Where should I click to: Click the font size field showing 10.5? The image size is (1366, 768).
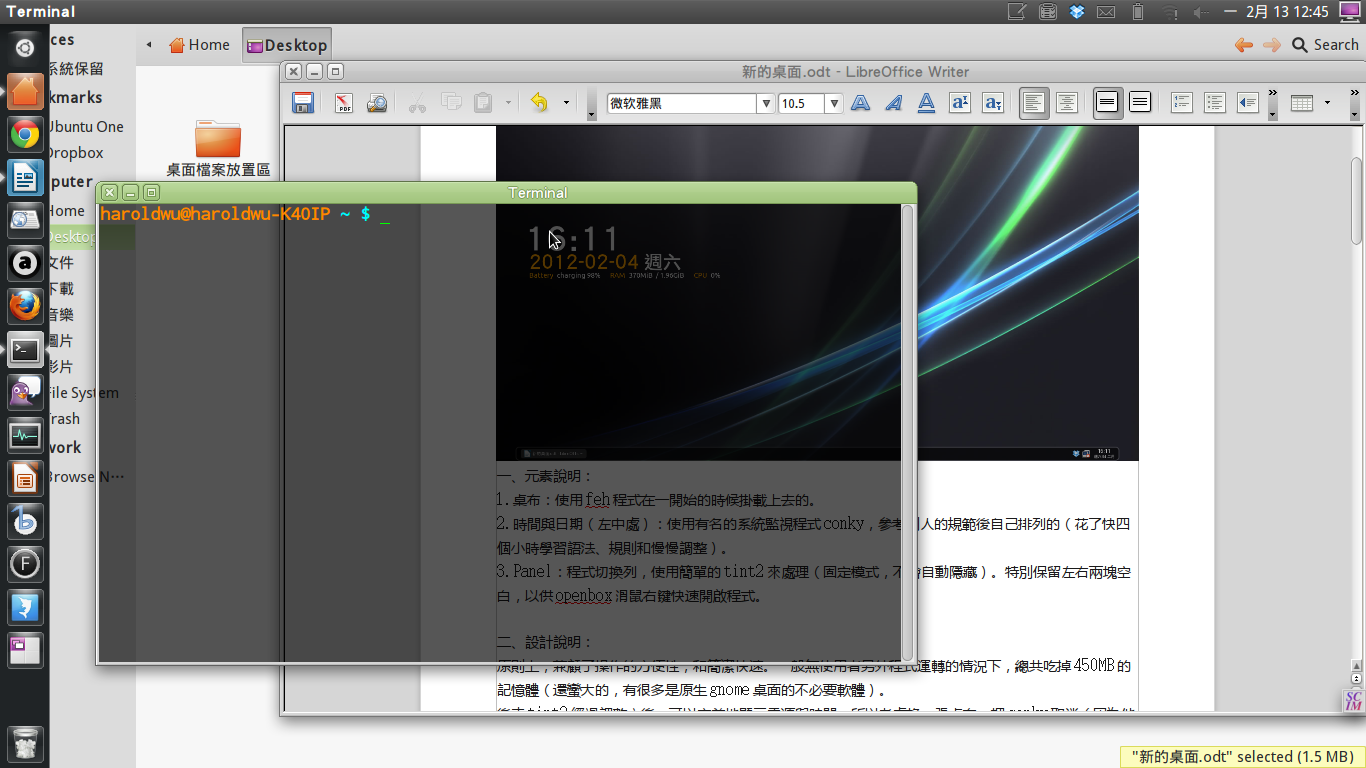(801, 104)
